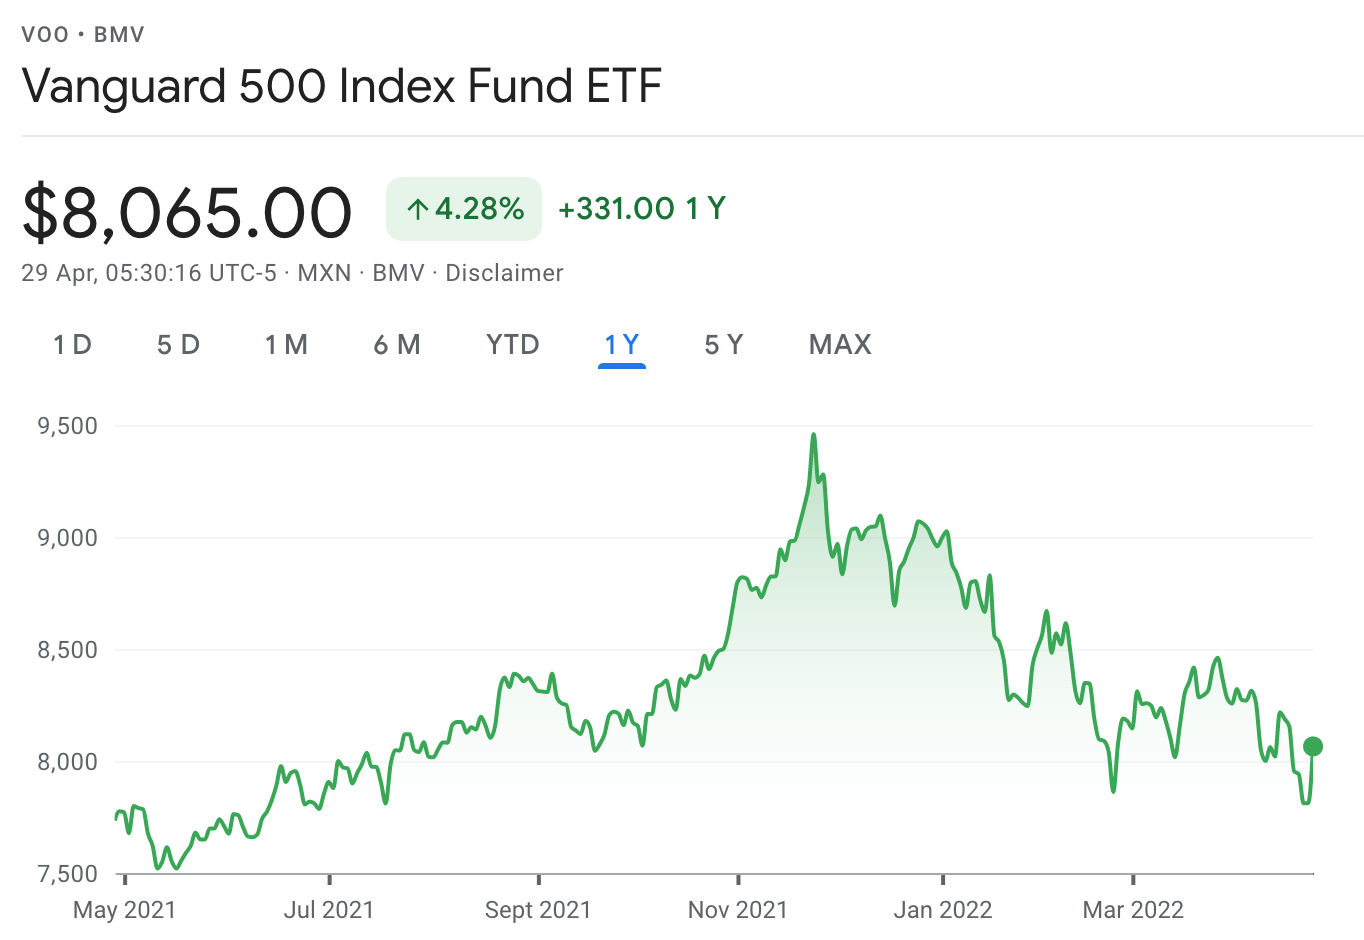The width and height of the screenshot is (1364, 940).
Task: Click the Vanguard 500 Index Fund ETF title
Action: pos(342,86)
